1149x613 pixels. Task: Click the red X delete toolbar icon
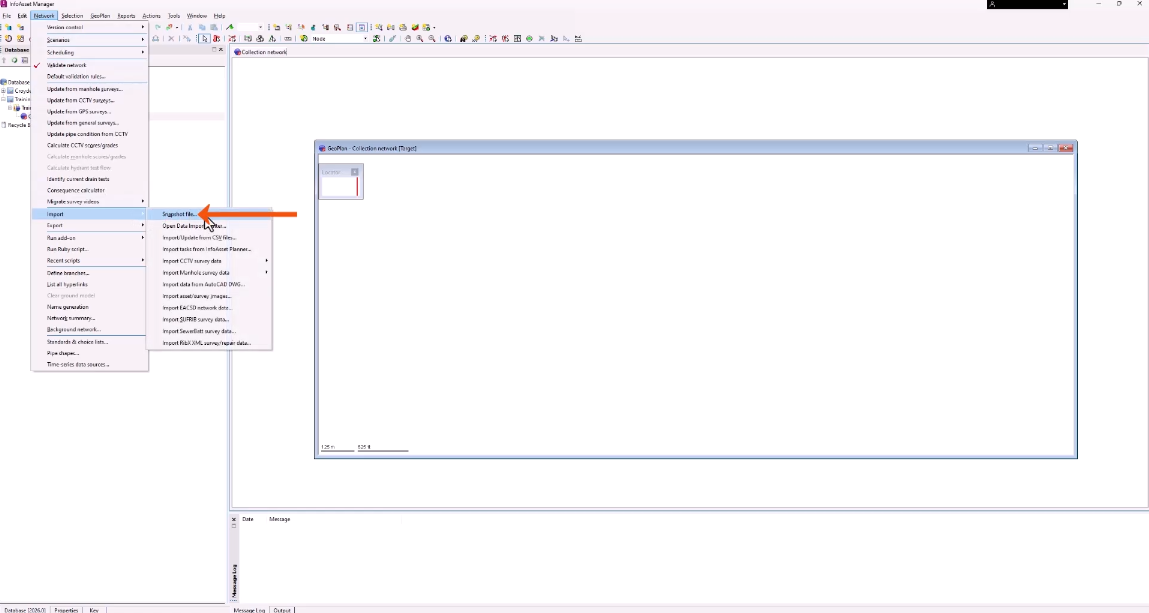click(x=170, y=38)
